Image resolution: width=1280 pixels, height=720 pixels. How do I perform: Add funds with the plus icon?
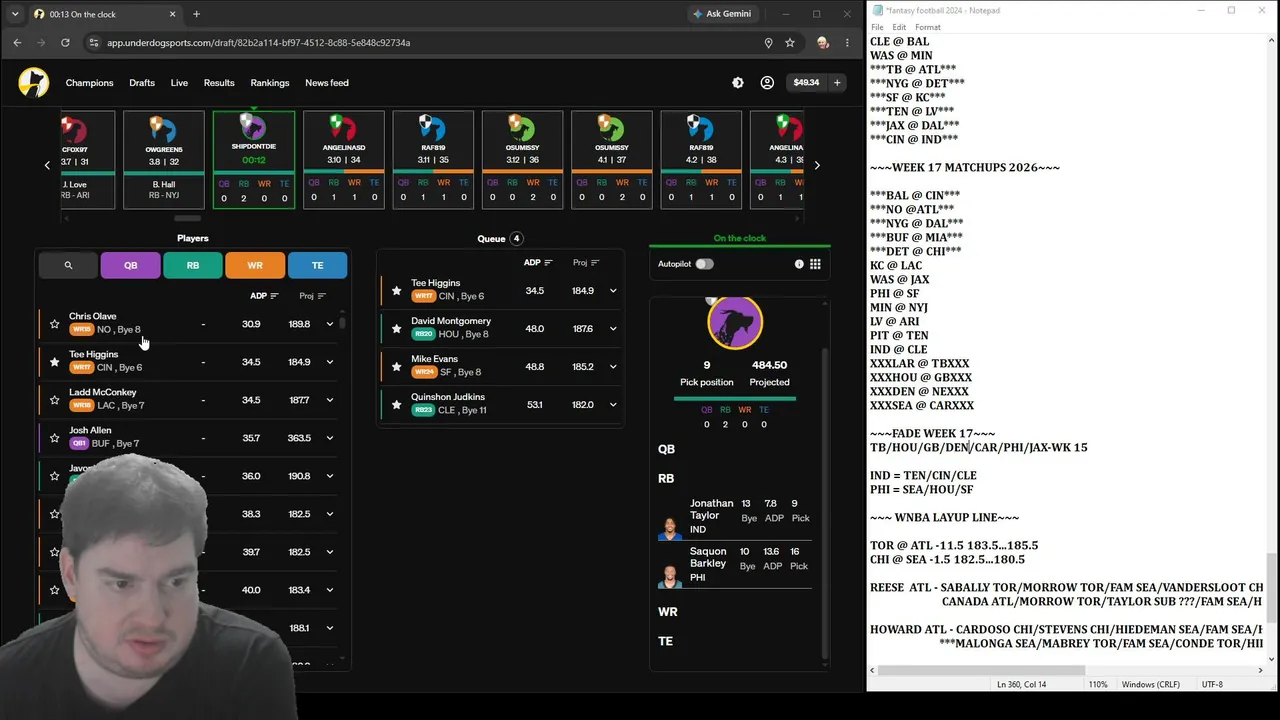(837, 83)
